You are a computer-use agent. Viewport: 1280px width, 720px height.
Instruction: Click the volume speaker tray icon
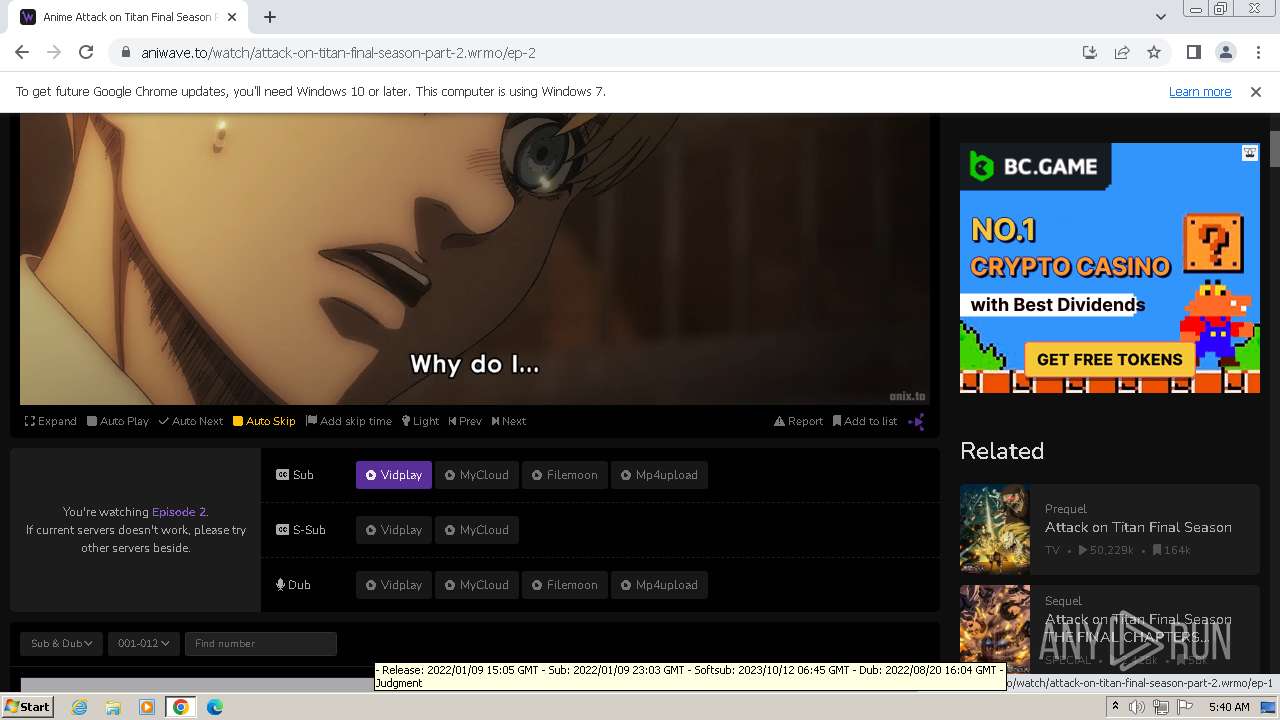coord(1137,707)
